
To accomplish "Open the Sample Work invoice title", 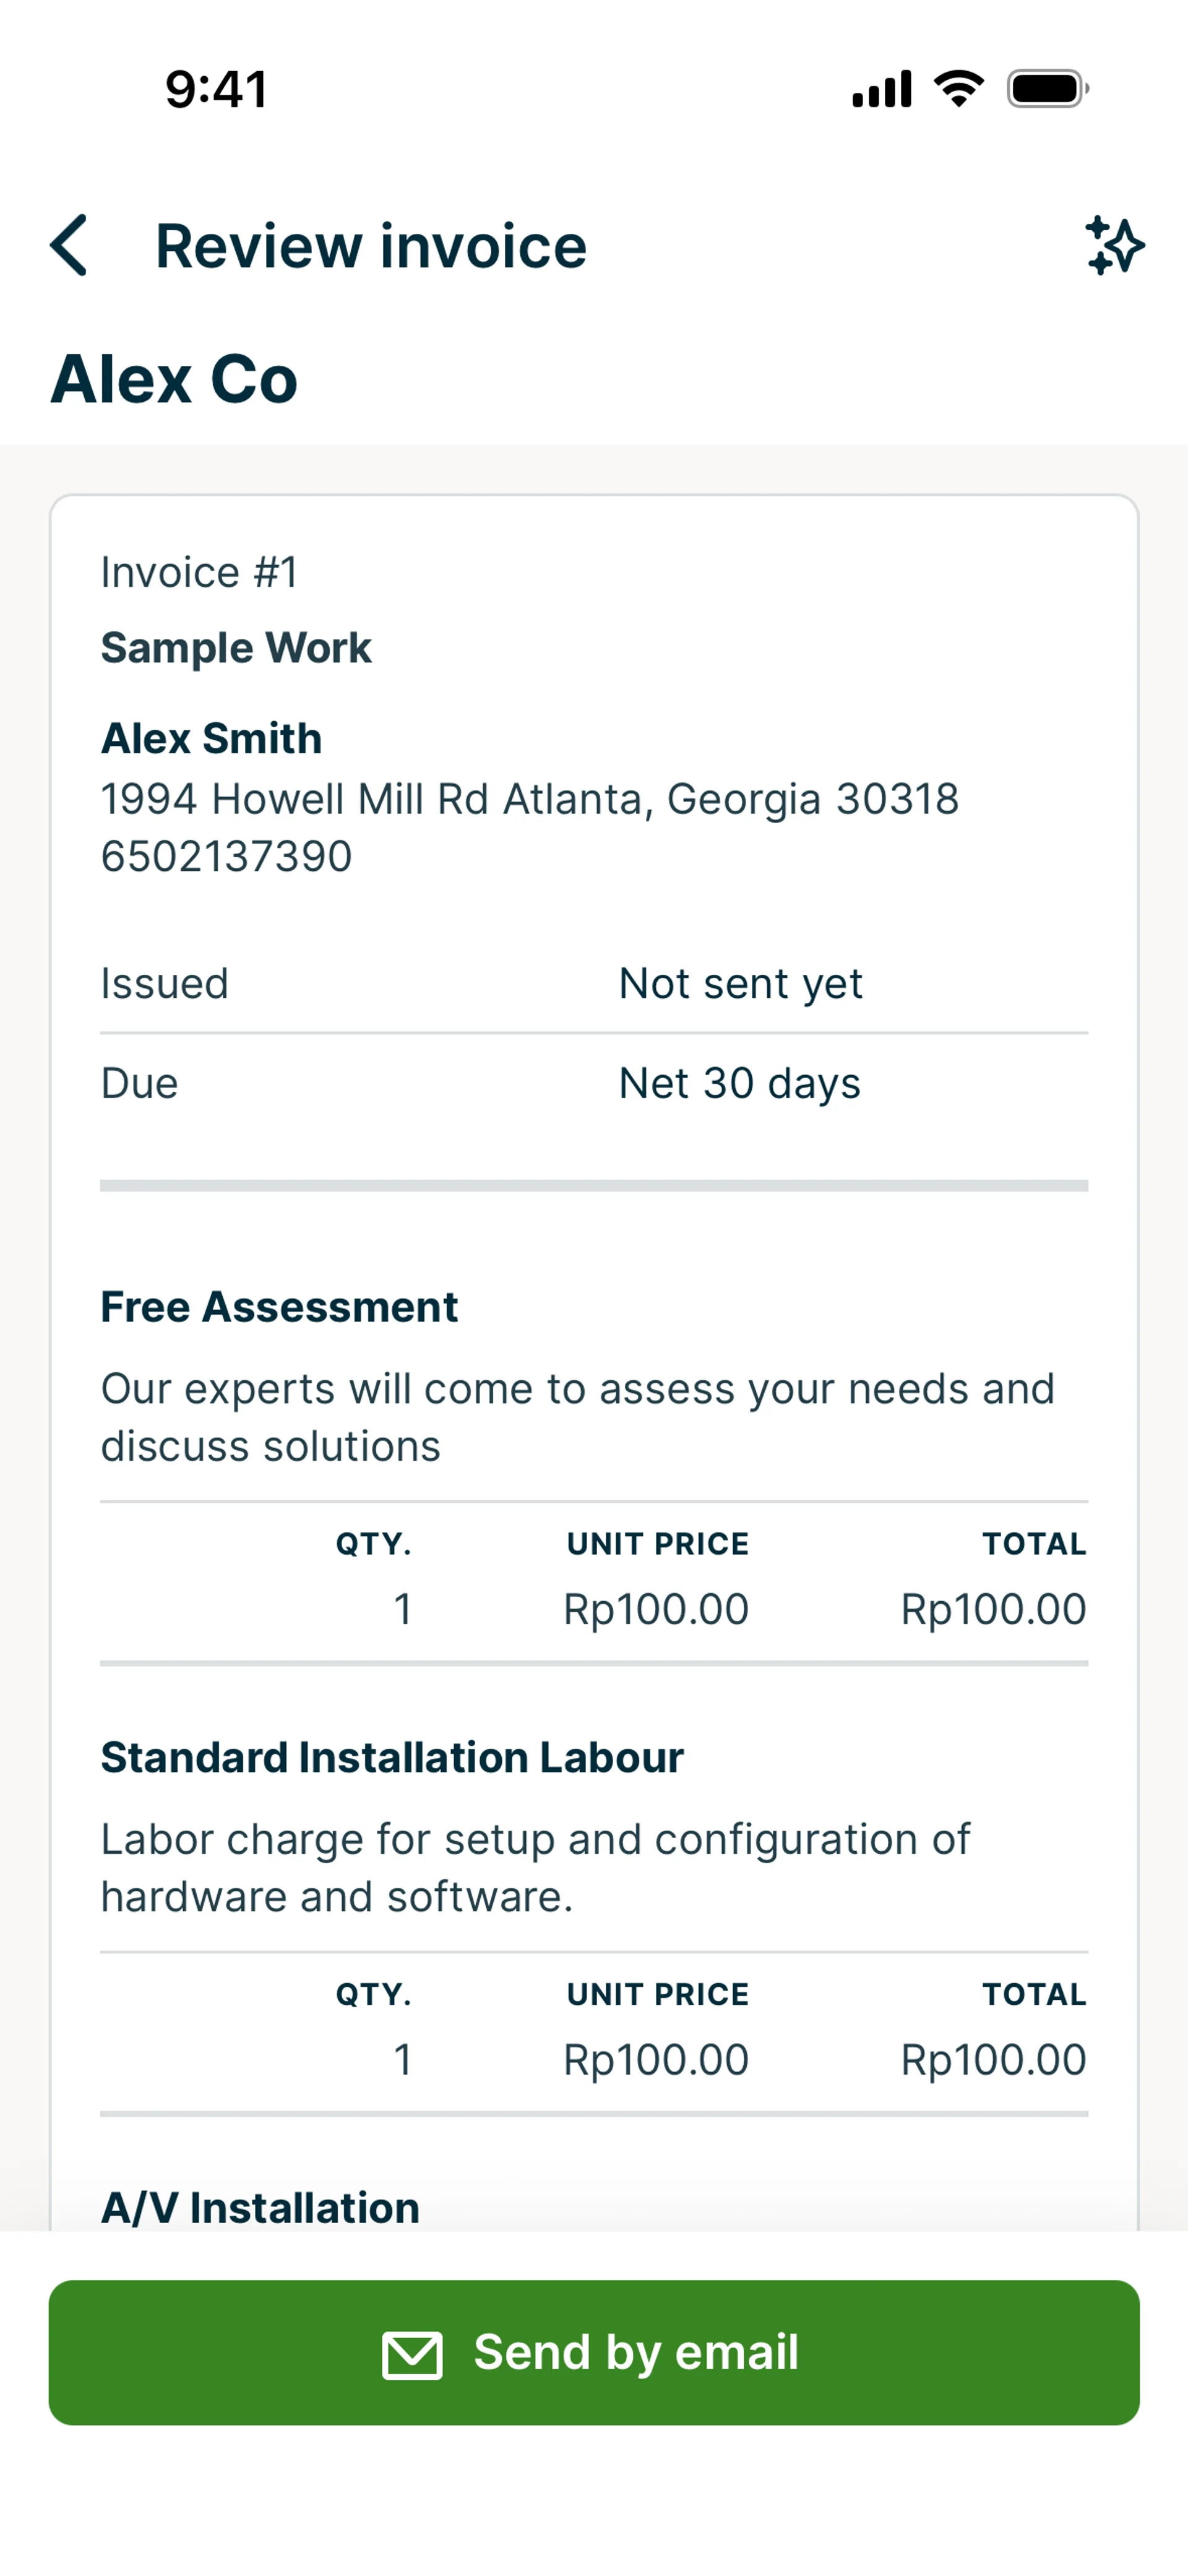I will [x=236, y=648].
